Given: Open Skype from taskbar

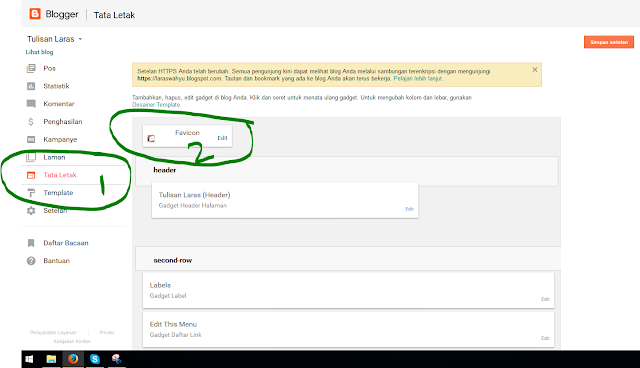Looking at the screenshot, I should [x=95, y=359].
